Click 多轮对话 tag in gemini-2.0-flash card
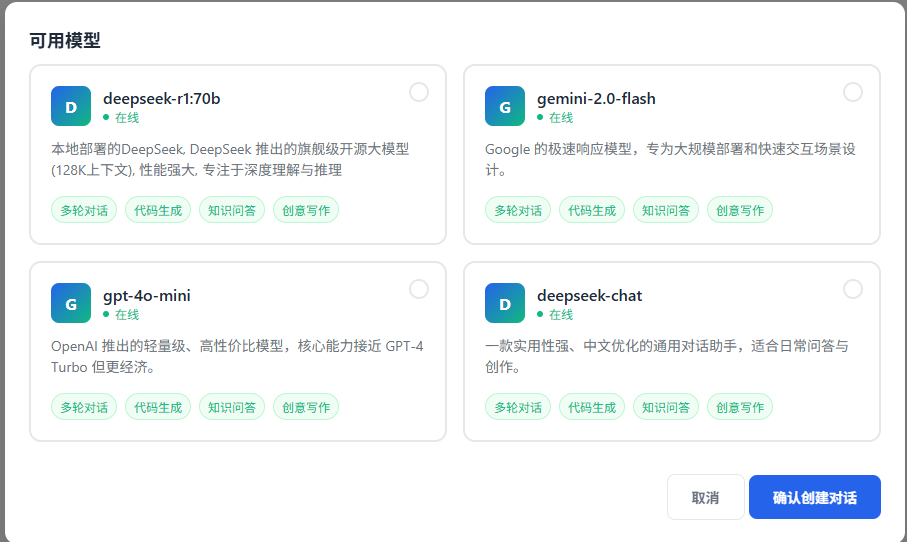The width and height of the screenshot is (907, 542). (518, 210)
